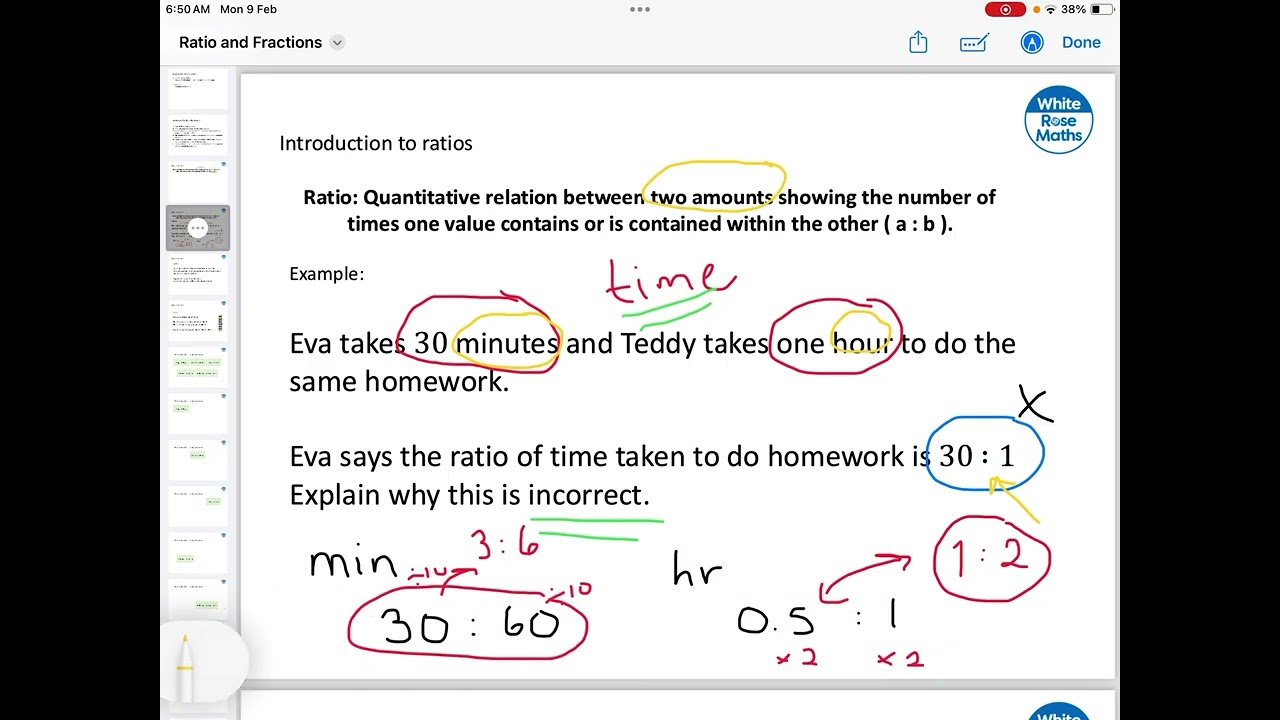
Task: Tap the orange microphone indicator dot
Action: coord(1036,10)
